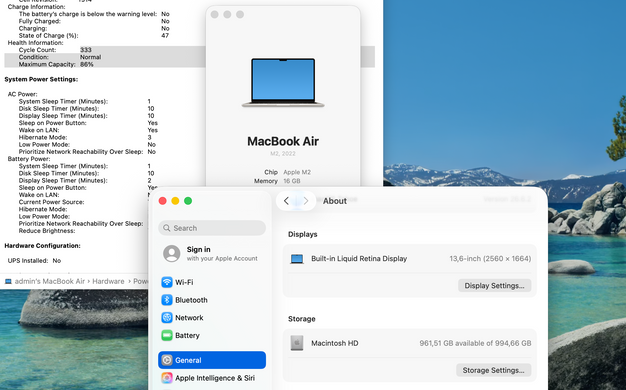
Task: Click the magnifier icon in Search field
Action: 167,228
